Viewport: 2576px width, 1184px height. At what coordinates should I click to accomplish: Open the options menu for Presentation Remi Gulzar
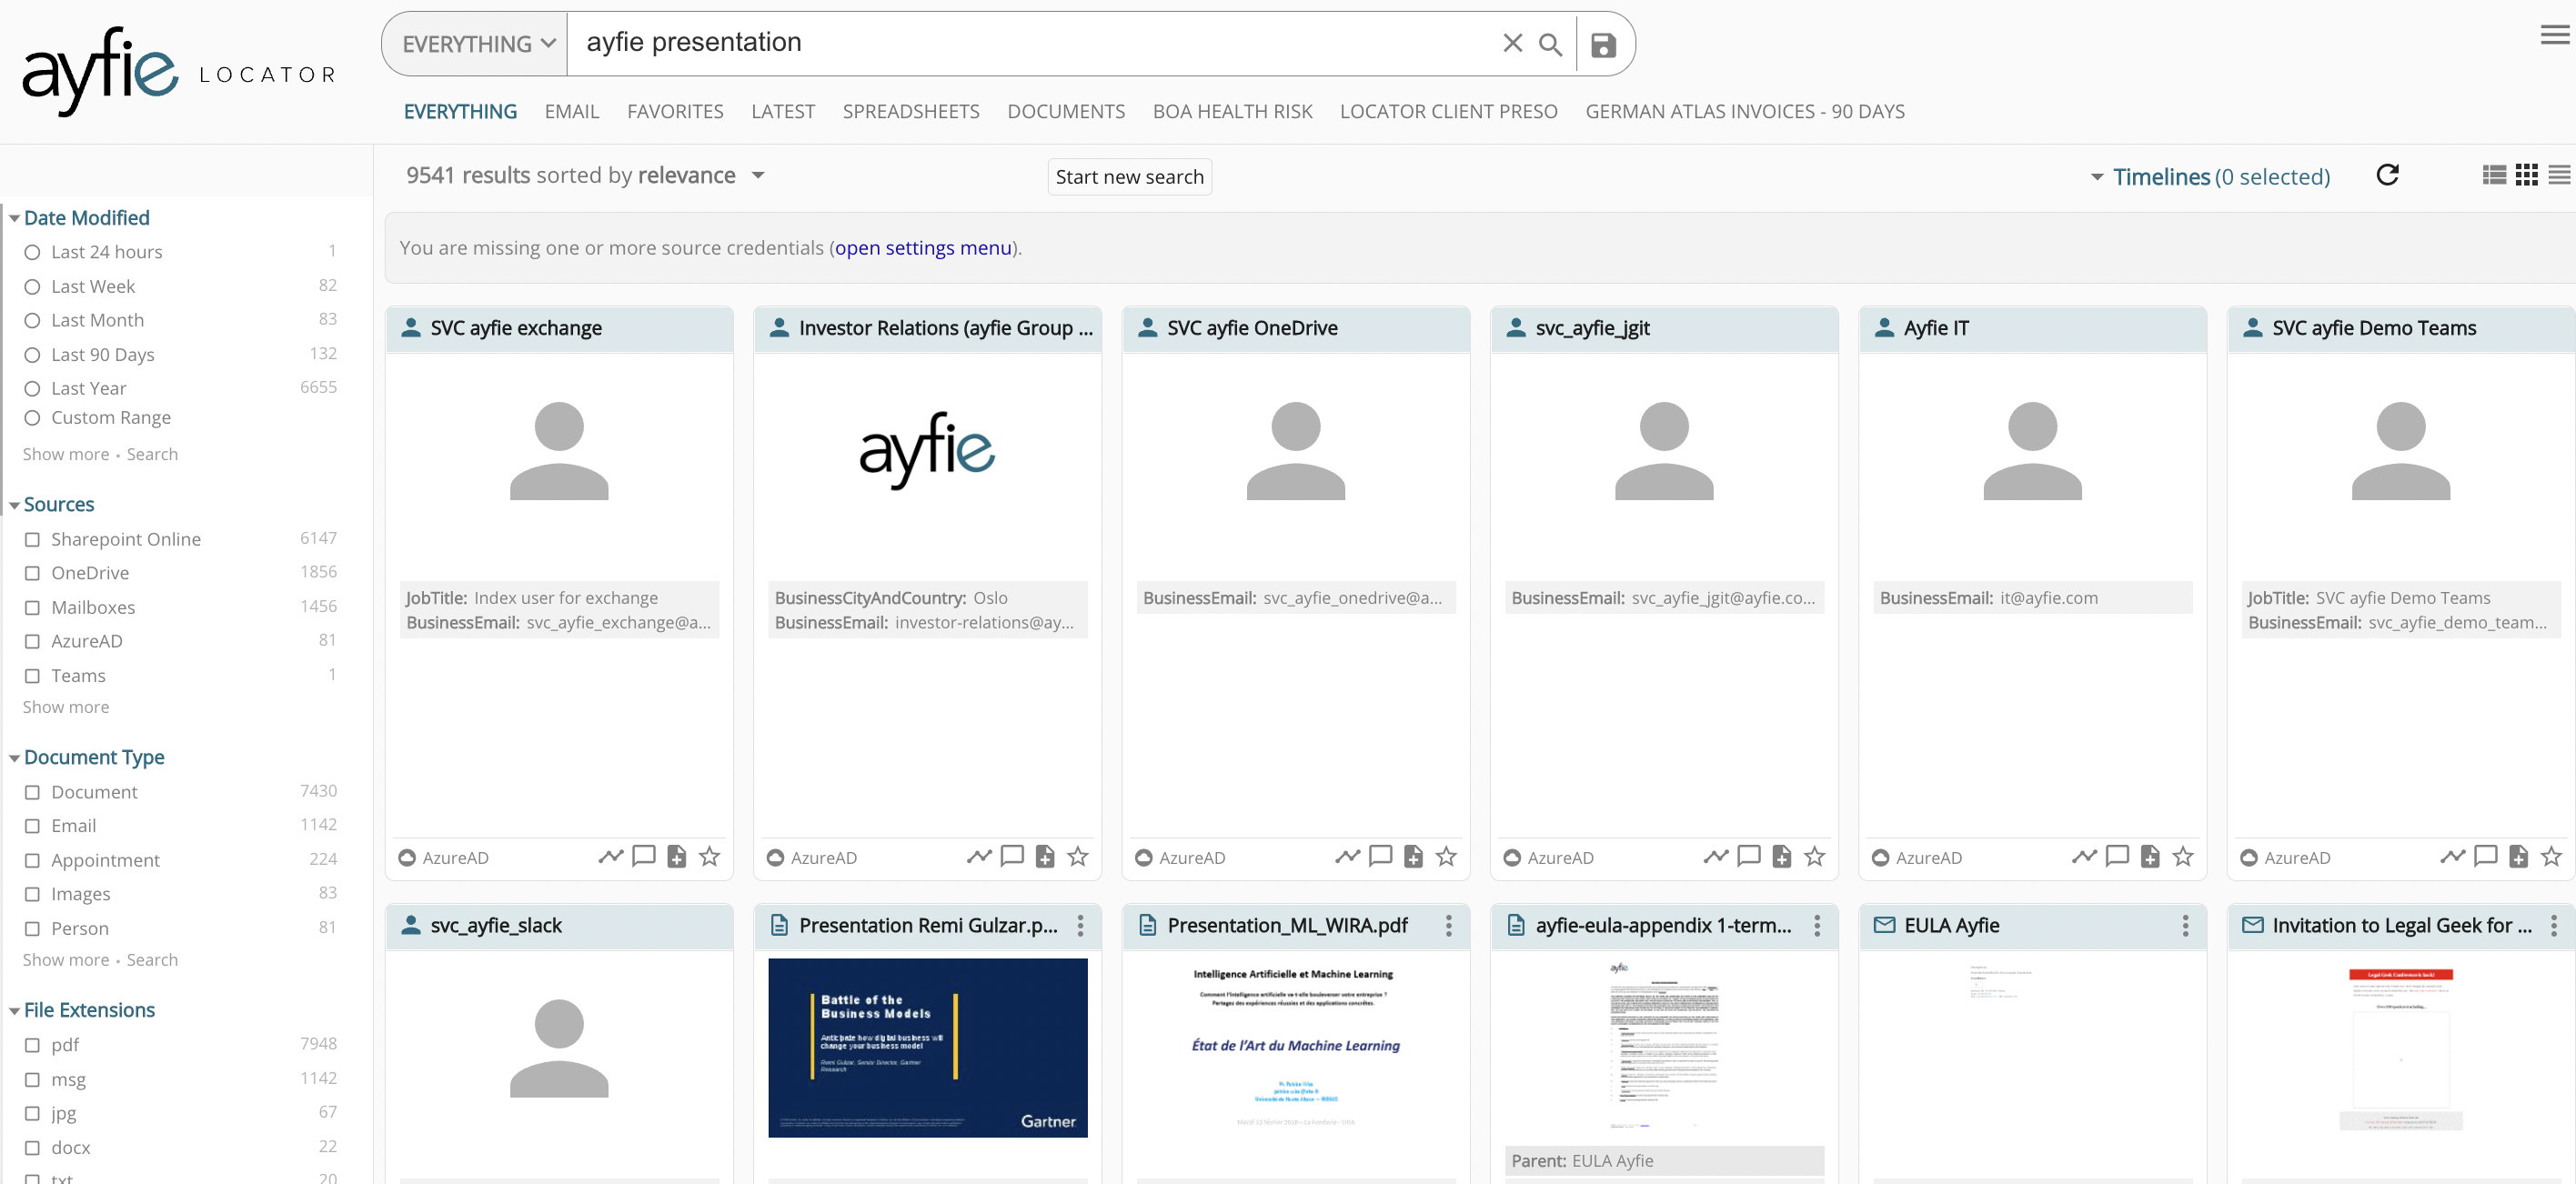tap(1080, 925)
